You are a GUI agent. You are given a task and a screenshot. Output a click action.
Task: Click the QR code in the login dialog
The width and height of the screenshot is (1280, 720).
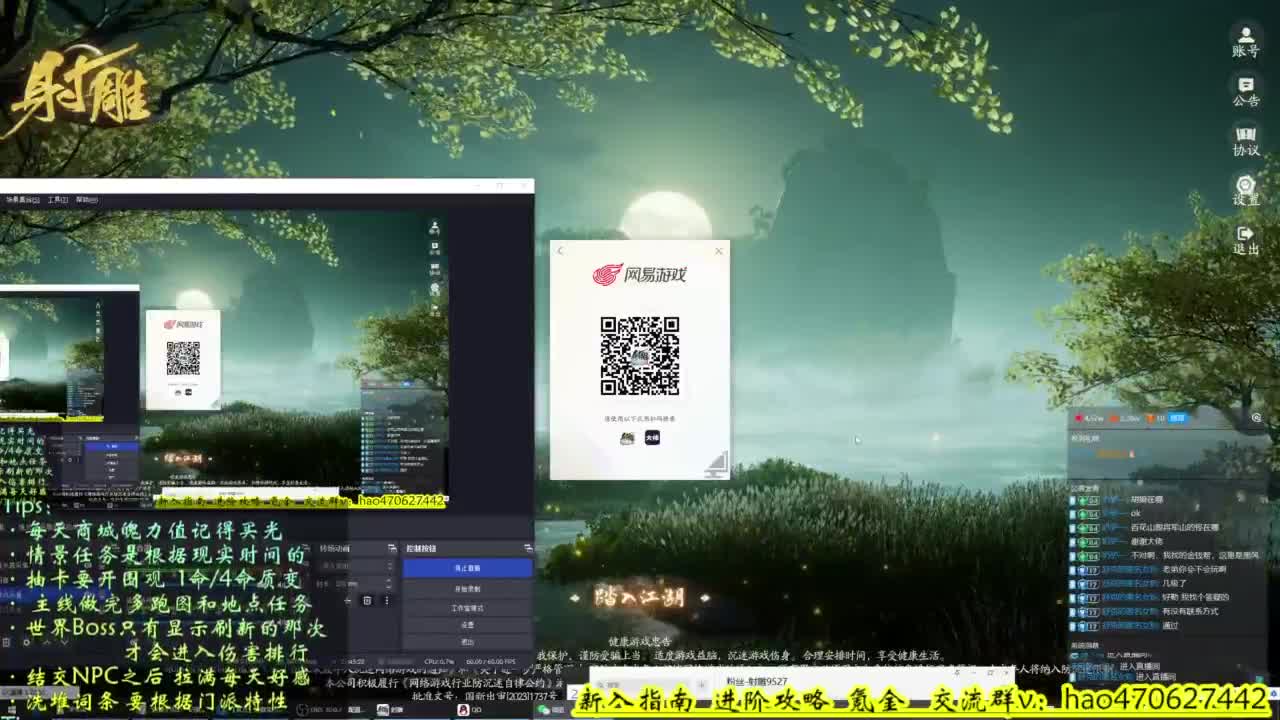click(640, 356)
